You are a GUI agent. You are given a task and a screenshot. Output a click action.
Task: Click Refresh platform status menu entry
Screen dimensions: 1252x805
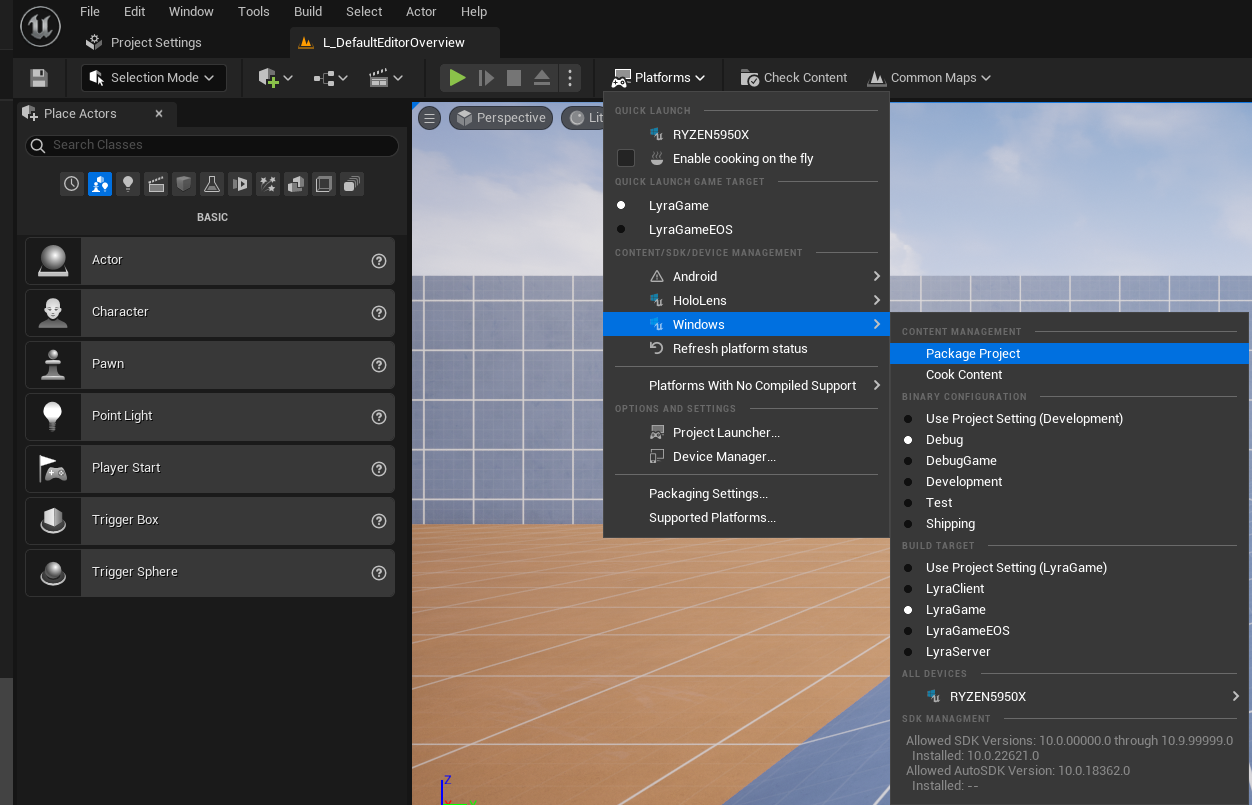tap(746, 348)
